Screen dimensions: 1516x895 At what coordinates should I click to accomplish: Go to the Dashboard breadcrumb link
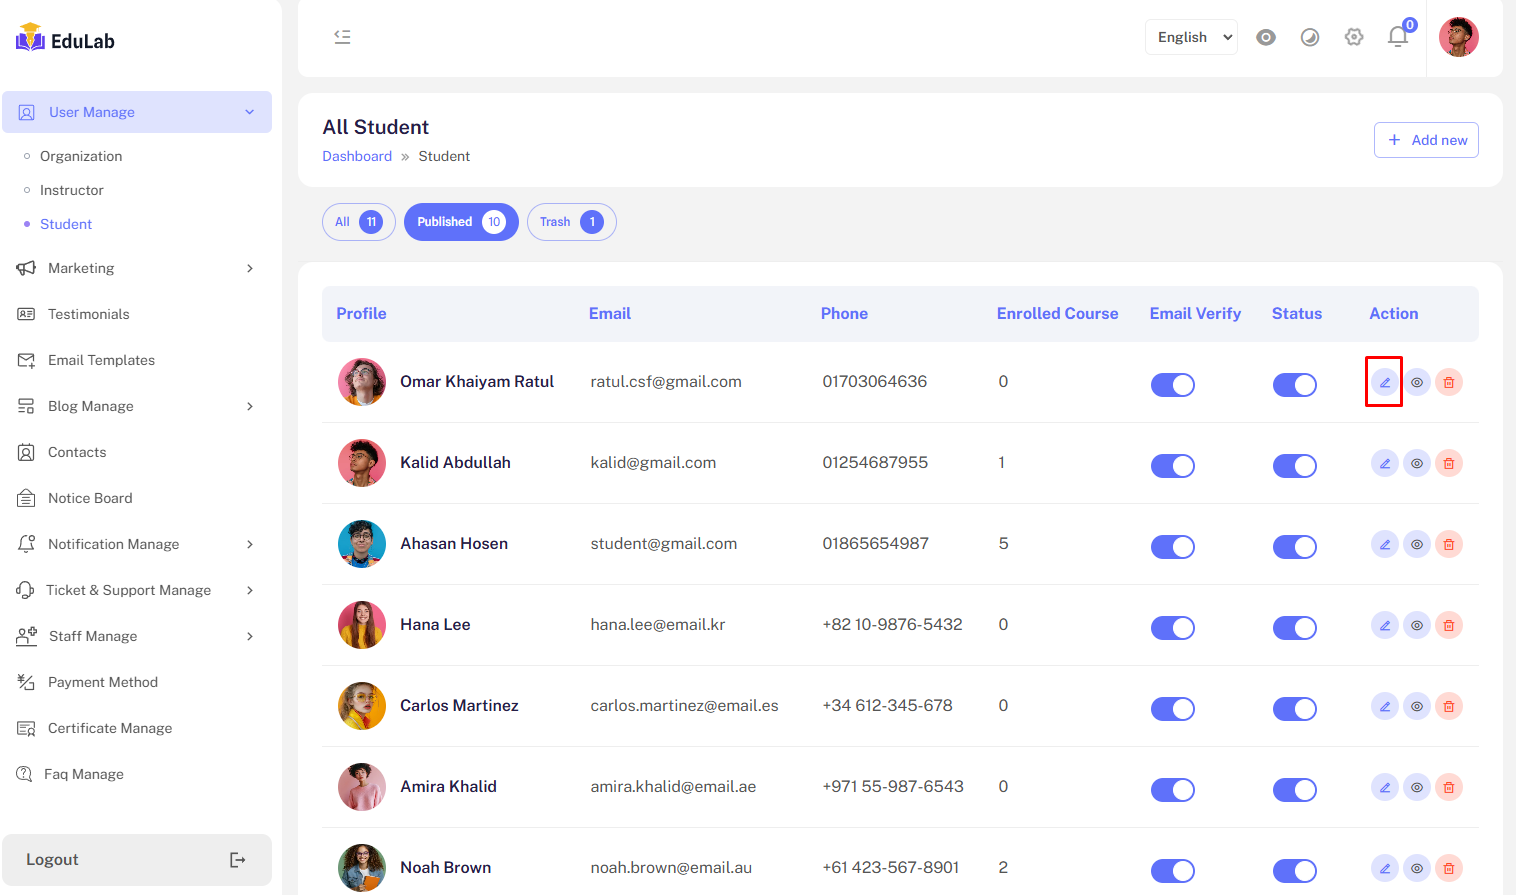tap(357, 156)
